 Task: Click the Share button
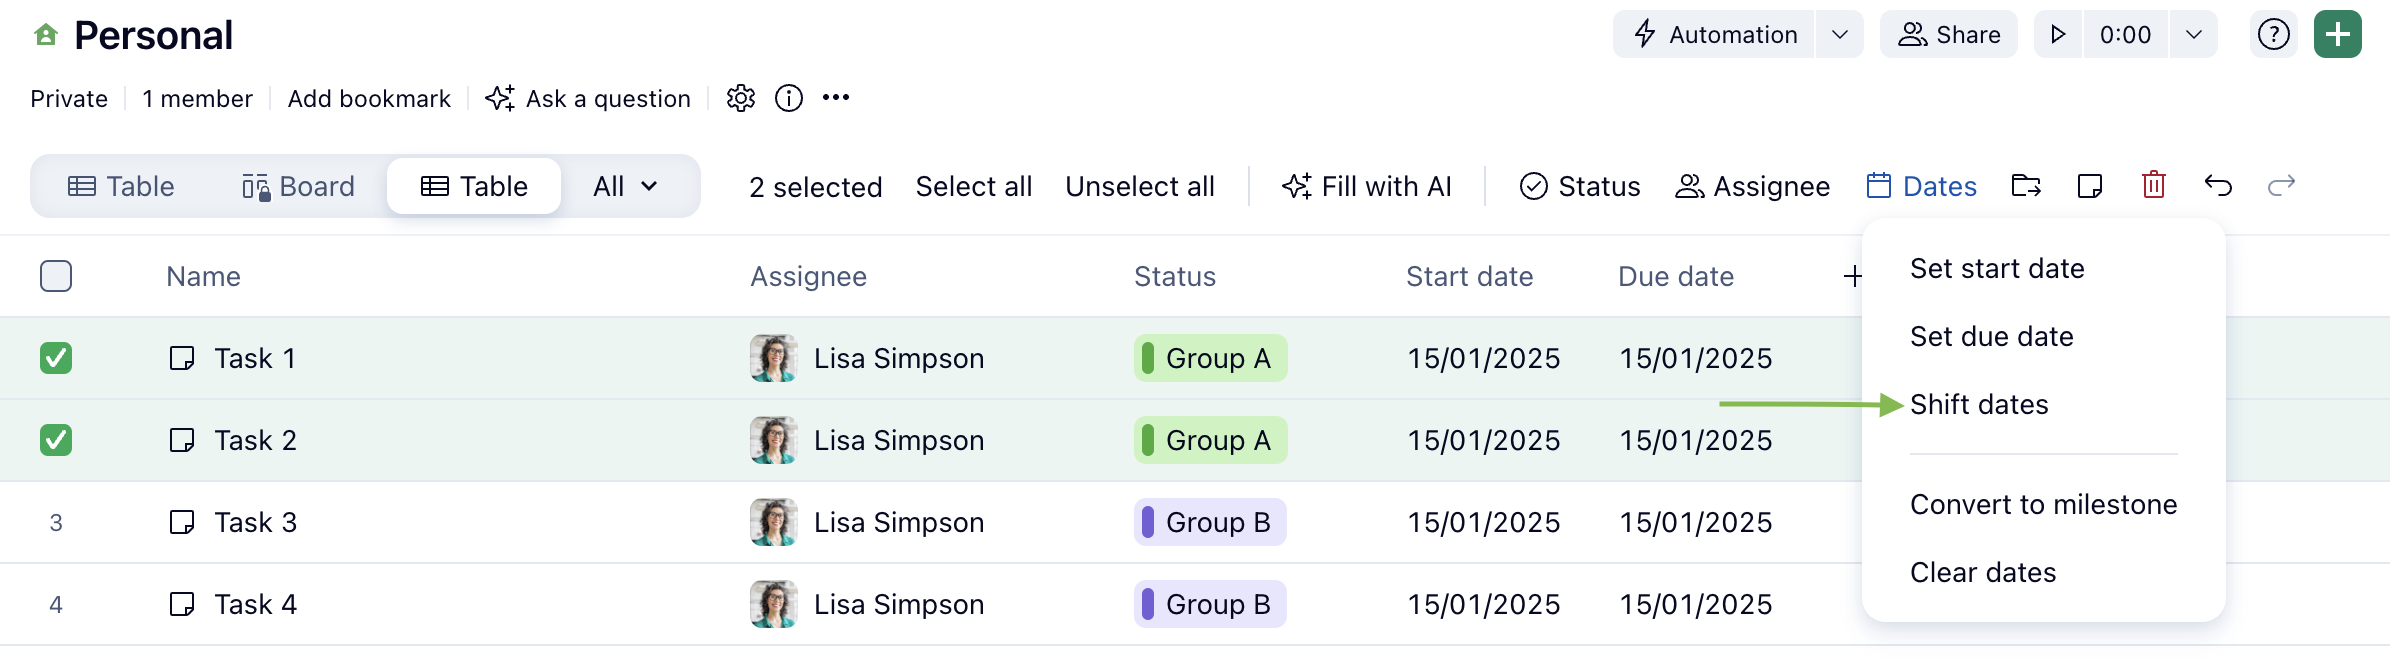pos(1948,35)
